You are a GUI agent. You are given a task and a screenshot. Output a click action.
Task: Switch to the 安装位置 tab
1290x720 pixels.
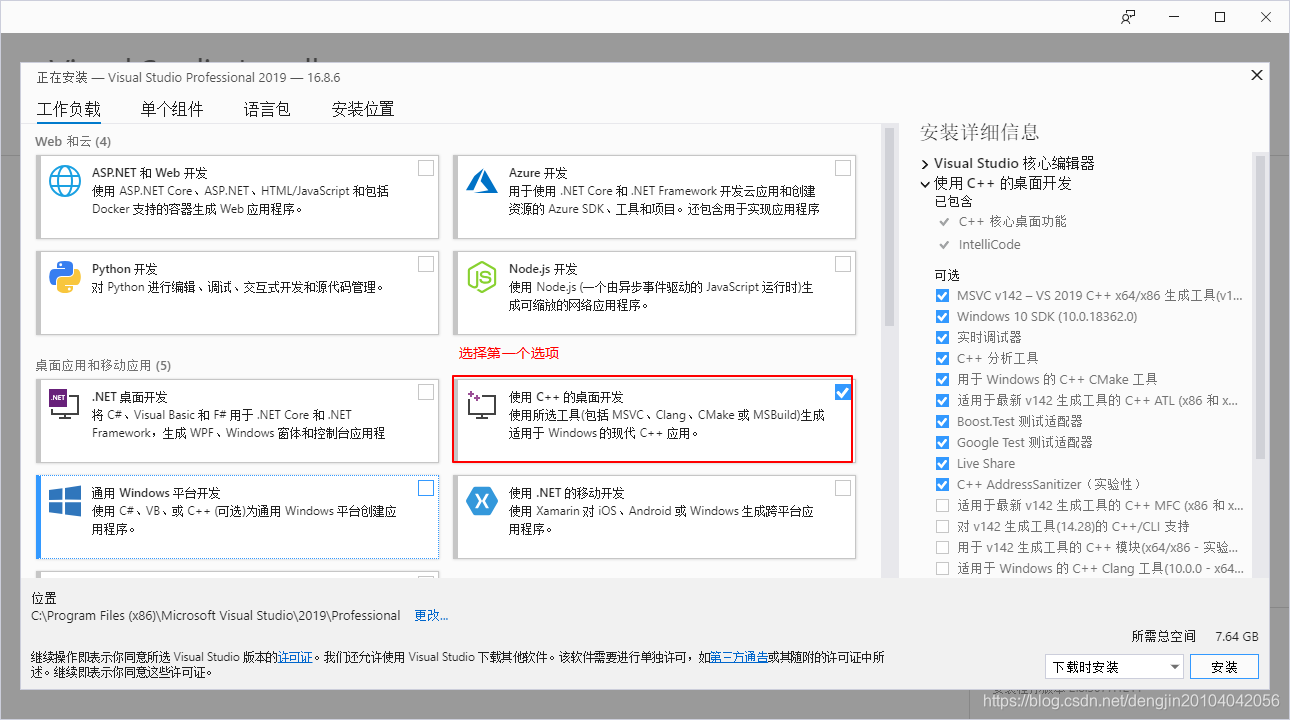[x=363, y=109]
